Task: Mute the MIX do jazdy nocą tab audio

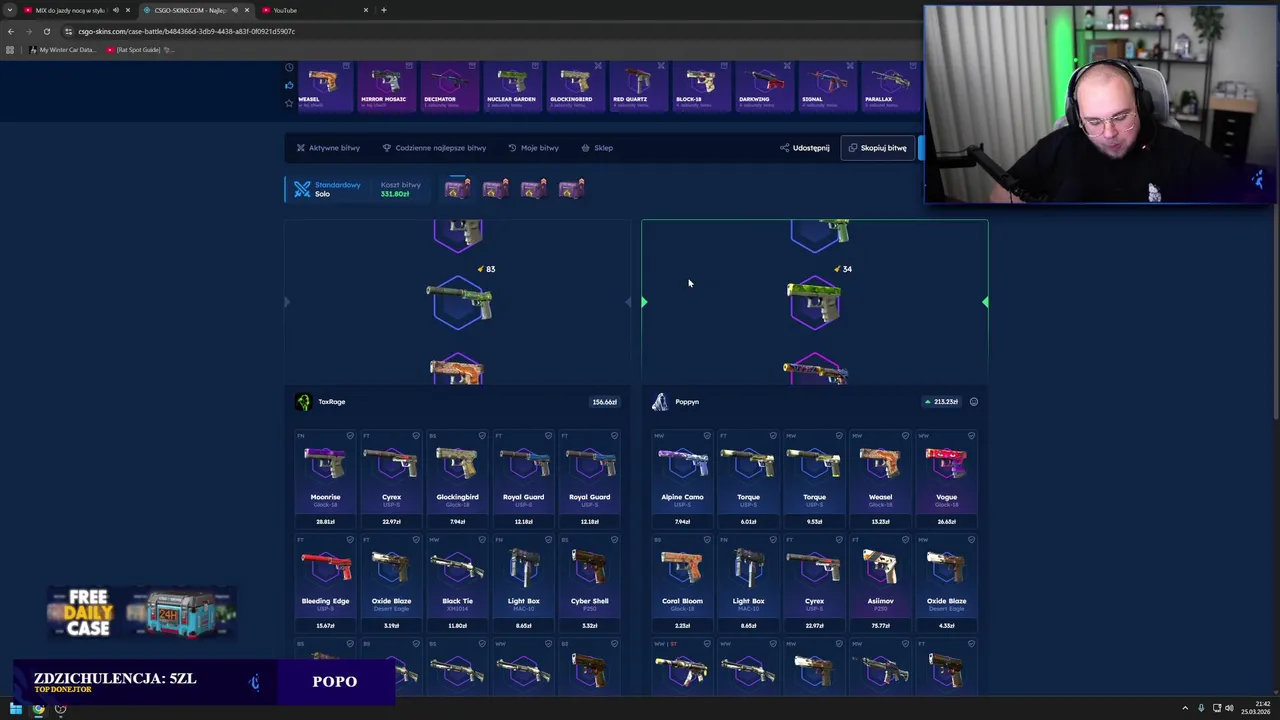Action: coord(116,10)
